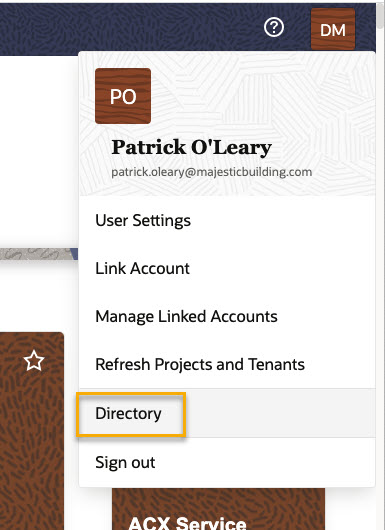The width and height of the screenshot is (385, 530).
Task: Click the PO profile avatar in menu
Action: click(x=123, y=96)
